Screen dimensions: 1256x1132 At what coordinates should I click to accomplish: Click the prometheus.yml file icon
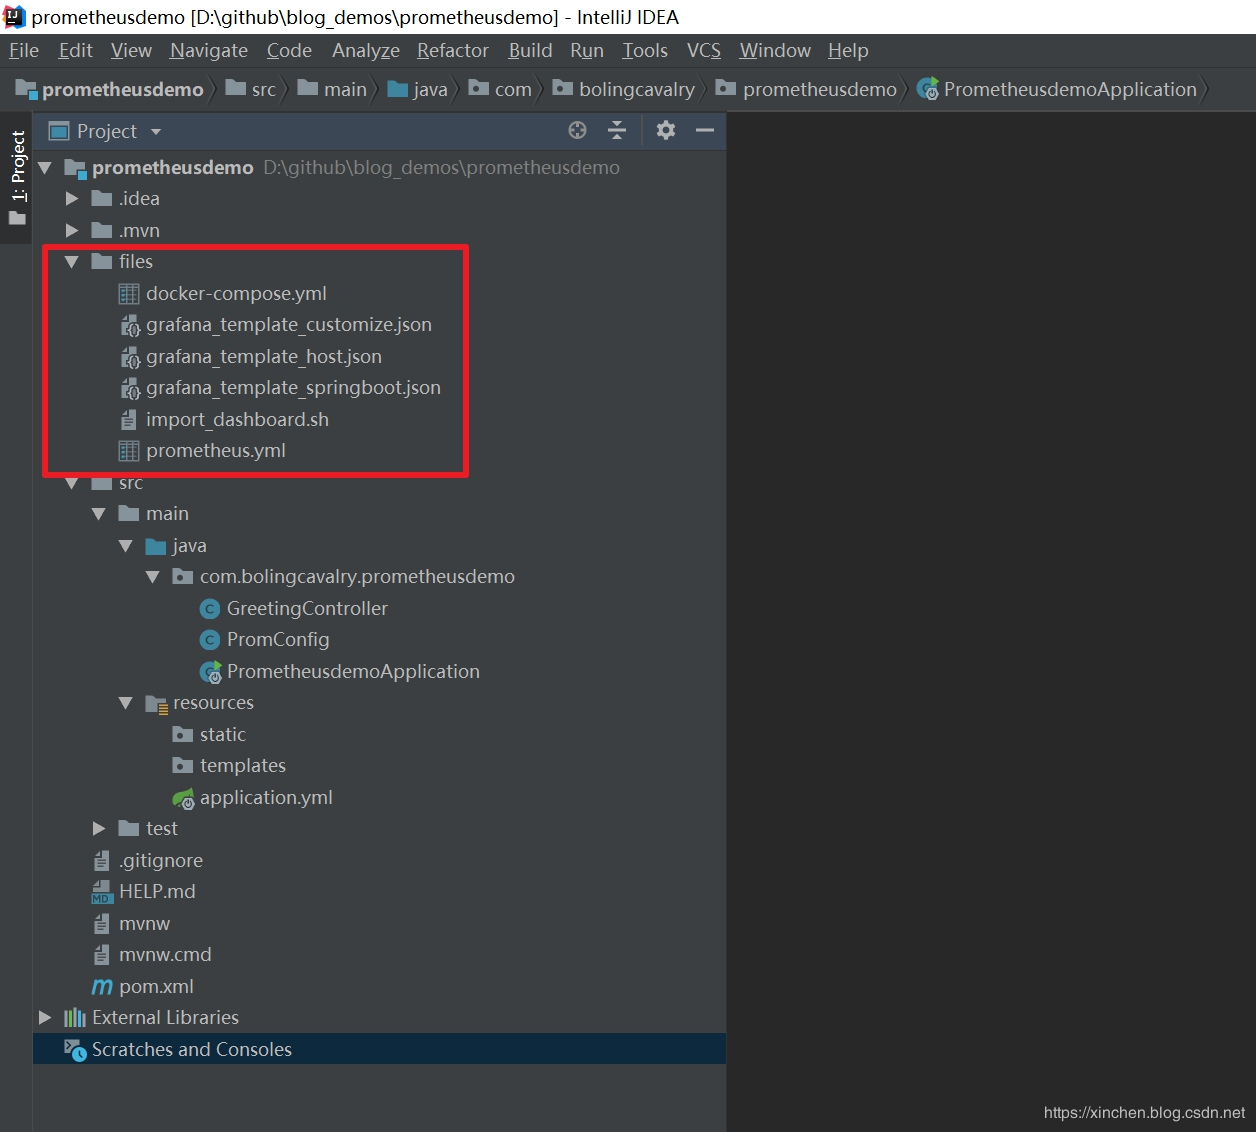129,451
